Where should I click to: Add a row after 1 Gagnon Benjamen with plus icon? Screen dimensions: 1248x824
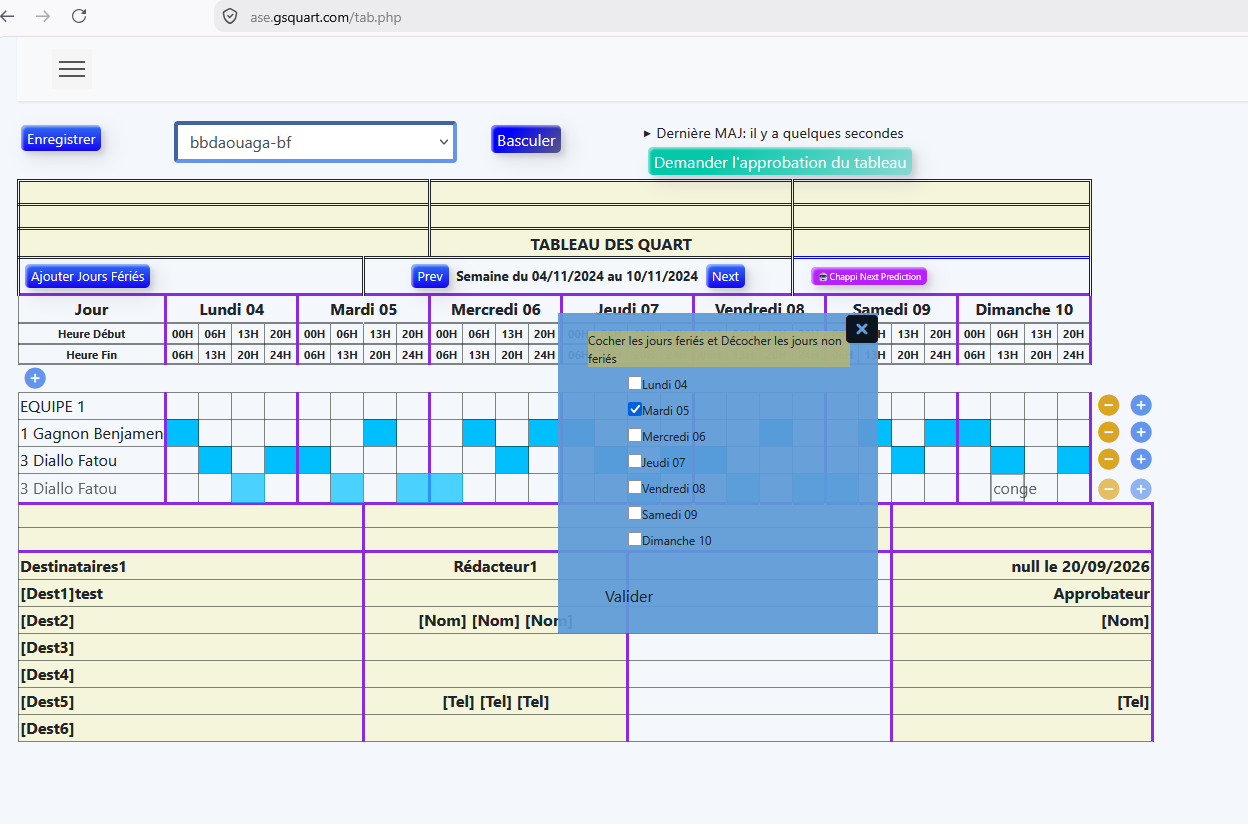pyautogui.click(x=1141, y=432)
